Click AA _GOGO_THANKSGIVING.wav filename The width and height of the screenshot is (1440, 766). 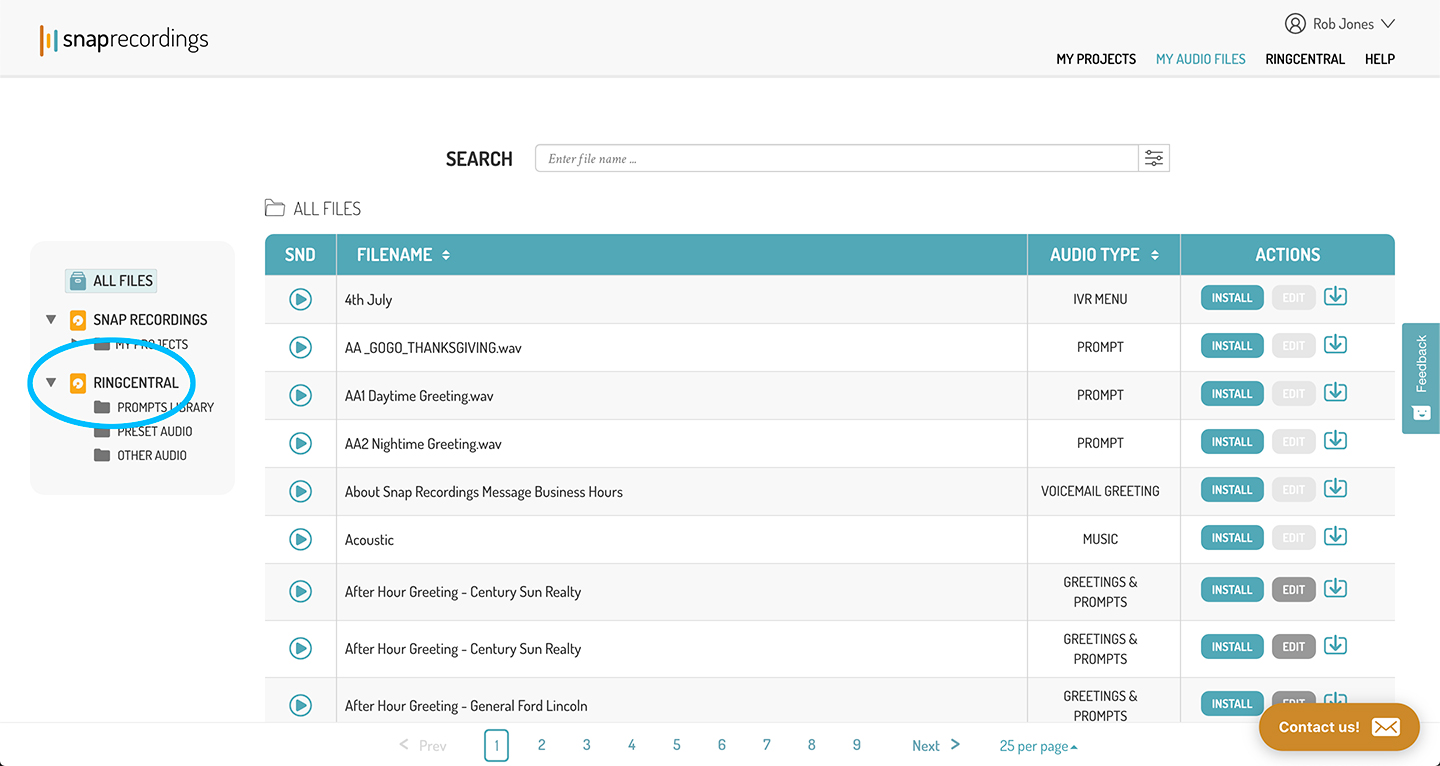433,348
